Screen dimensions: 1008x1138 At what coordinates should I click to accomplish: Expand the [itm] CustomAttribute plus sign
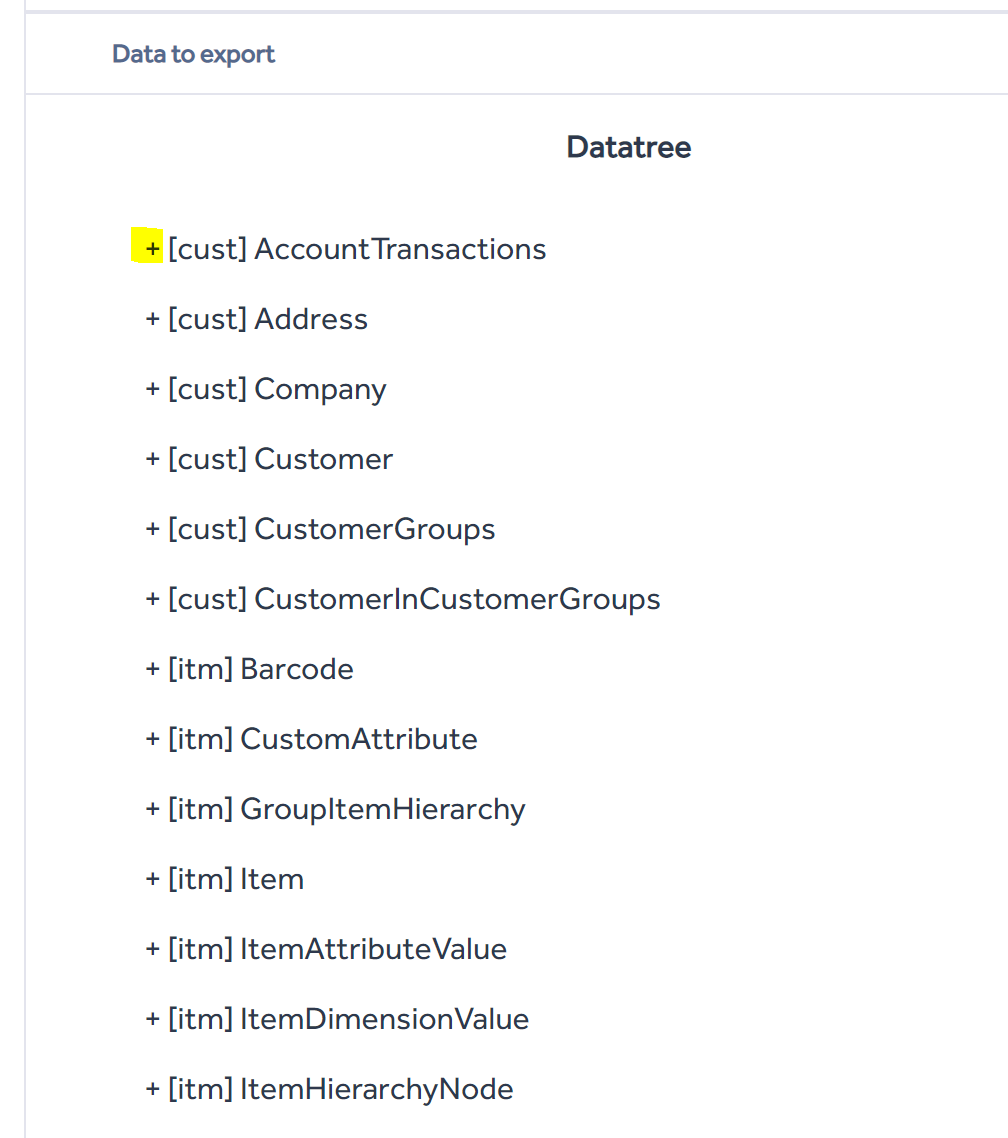152,740
